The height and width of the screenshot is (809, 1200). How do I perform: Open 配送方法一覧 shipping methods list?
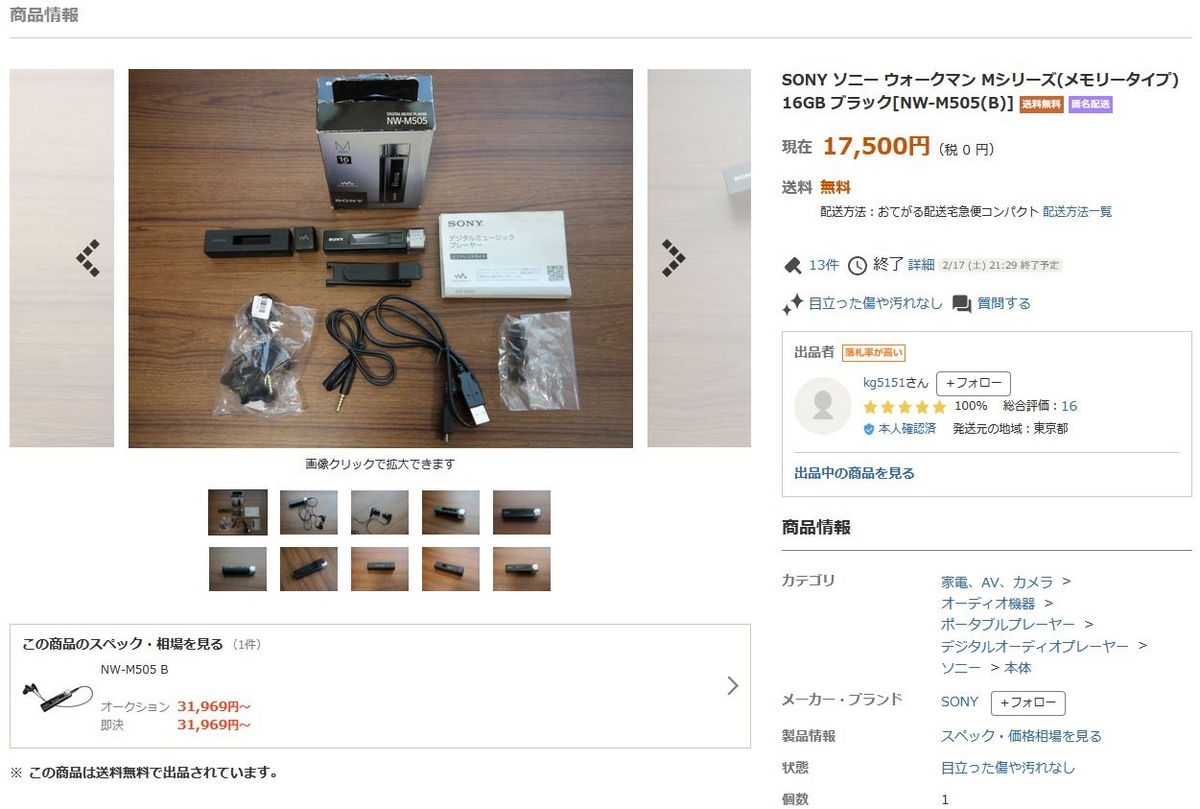coord(1077,212)
